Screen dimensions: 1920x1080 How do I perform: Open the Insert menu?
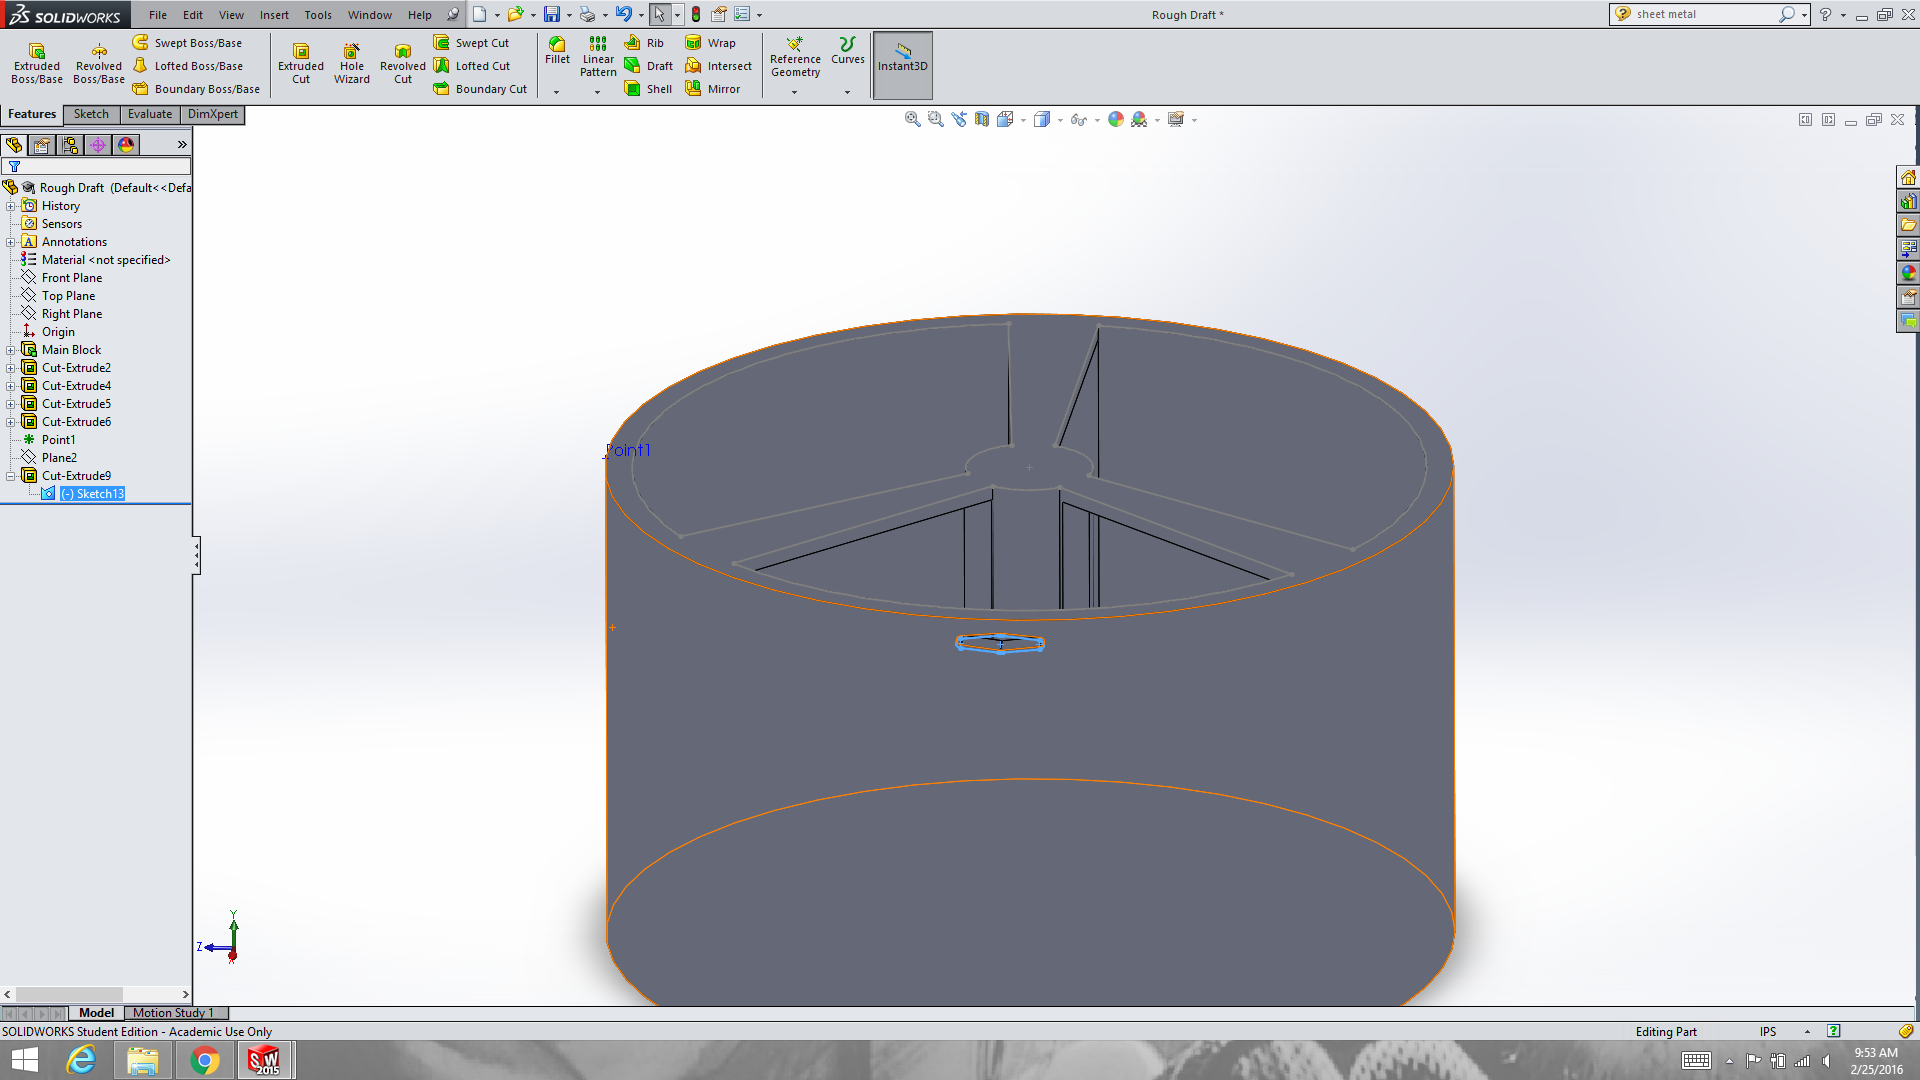274,15
